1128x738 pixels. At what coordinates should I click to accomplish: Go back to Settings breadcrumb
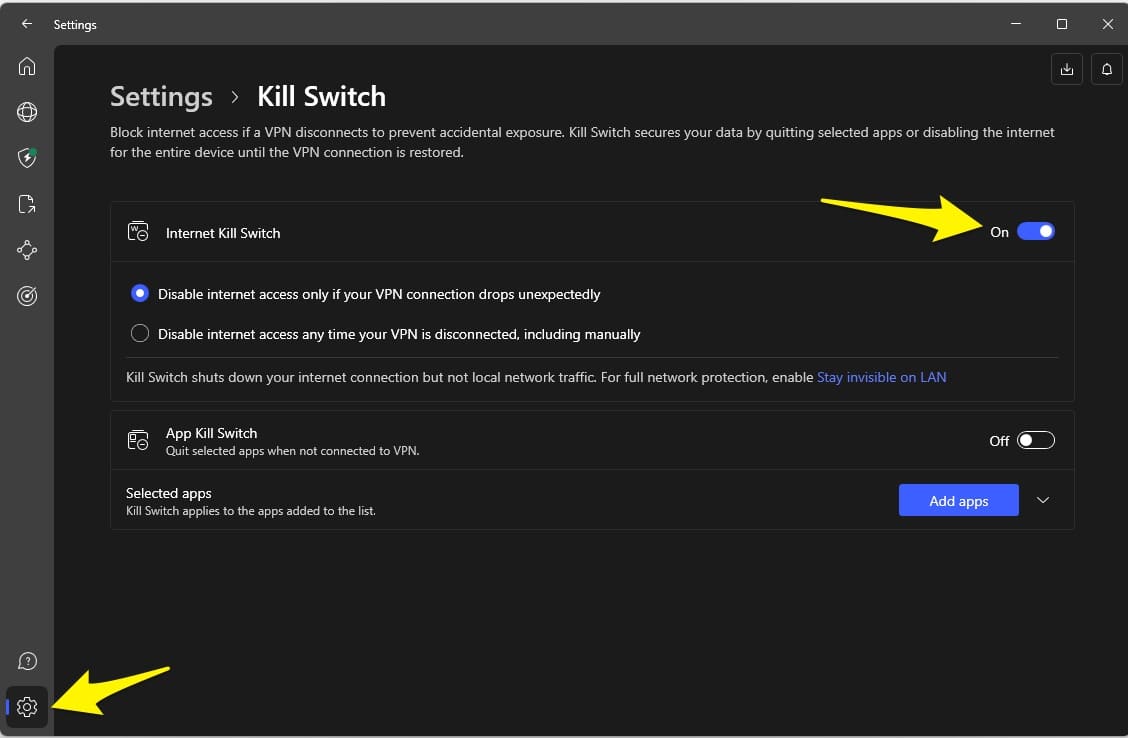(x=161, y=96)
